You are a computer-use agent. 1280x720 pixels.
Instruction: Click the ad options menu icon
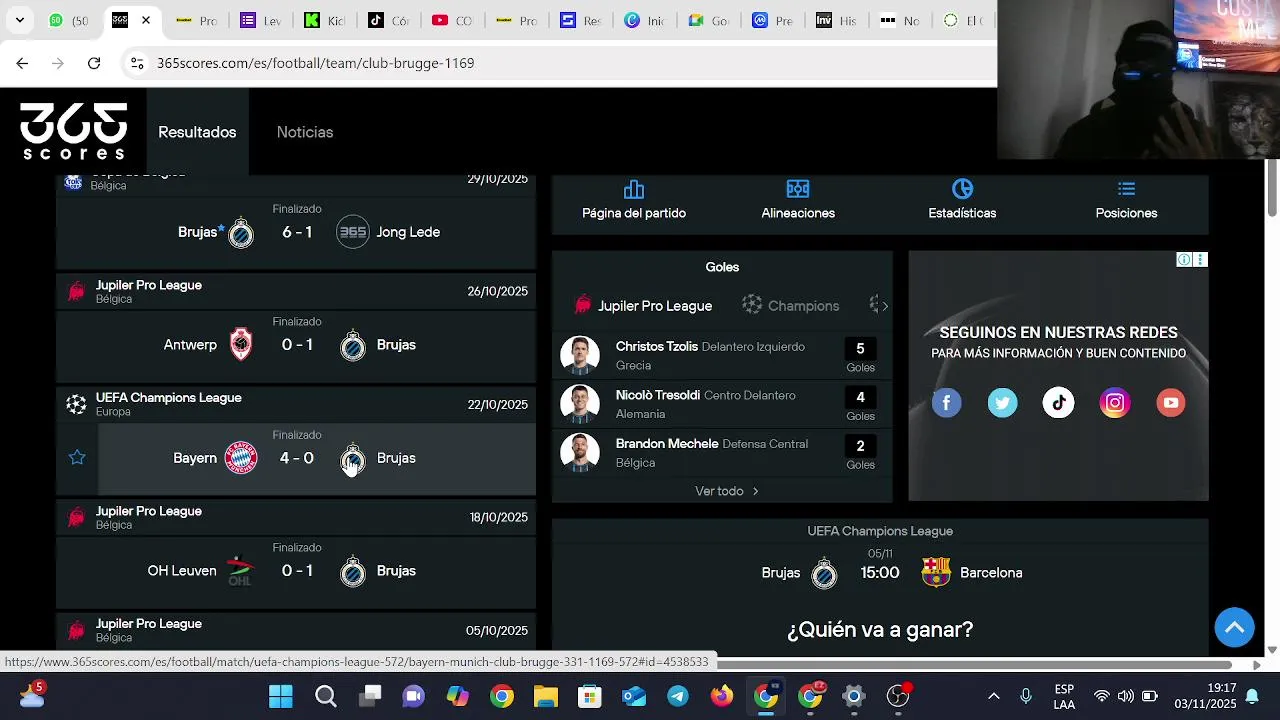(x=1201, y=260)
